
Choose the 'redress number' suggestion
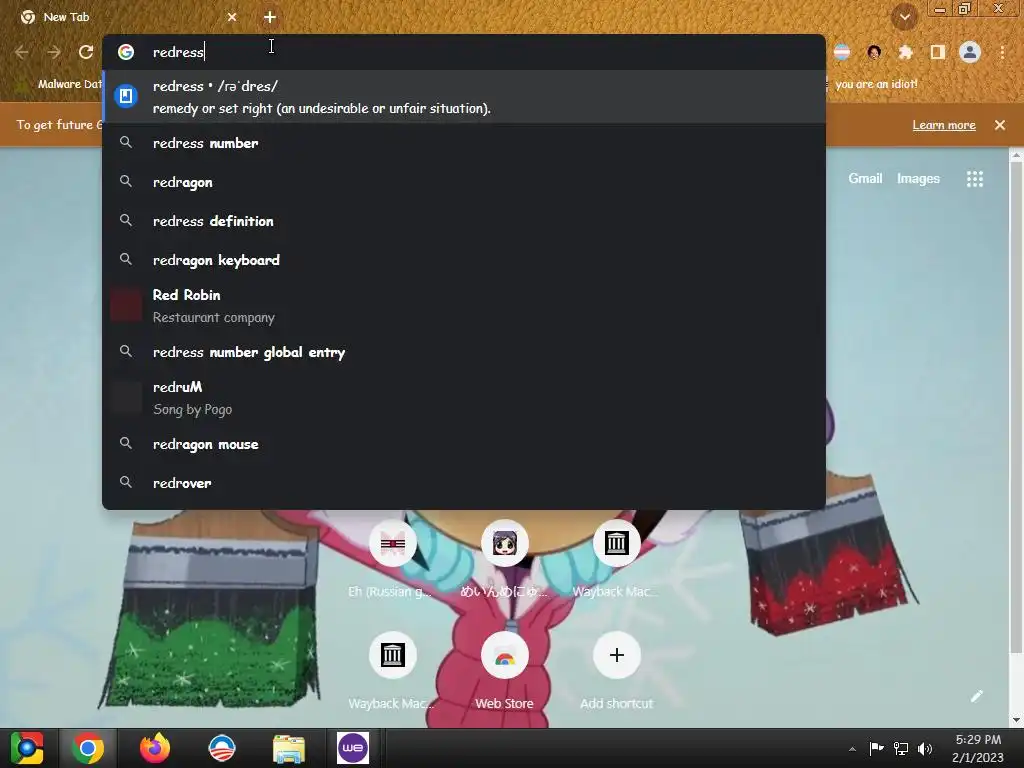(464, 143)
